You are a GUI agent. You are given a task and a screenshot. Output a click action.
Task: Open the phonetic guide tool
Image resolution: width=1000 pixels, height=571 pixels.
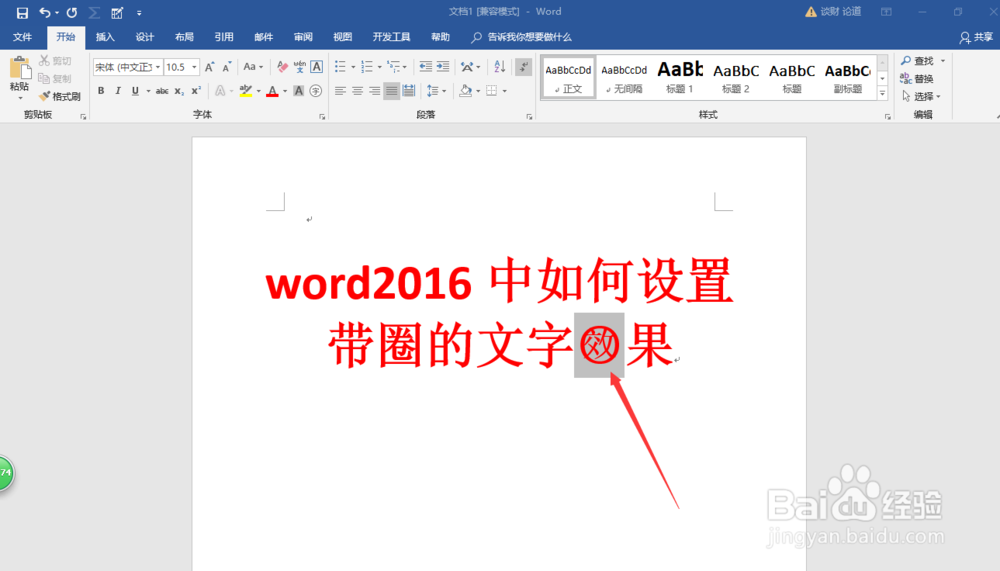pos(299,67)
